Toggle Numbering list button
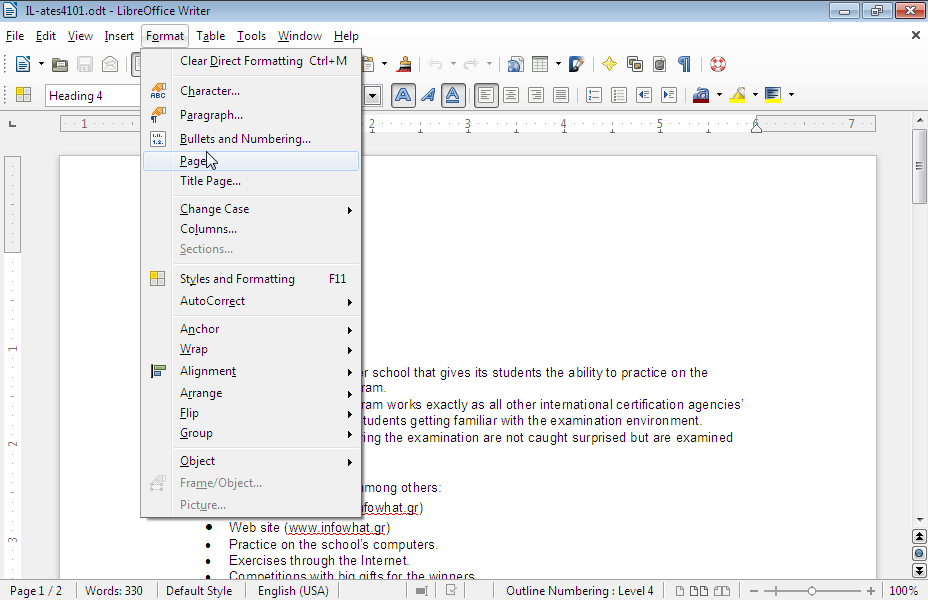 click(x=594, y=96)
